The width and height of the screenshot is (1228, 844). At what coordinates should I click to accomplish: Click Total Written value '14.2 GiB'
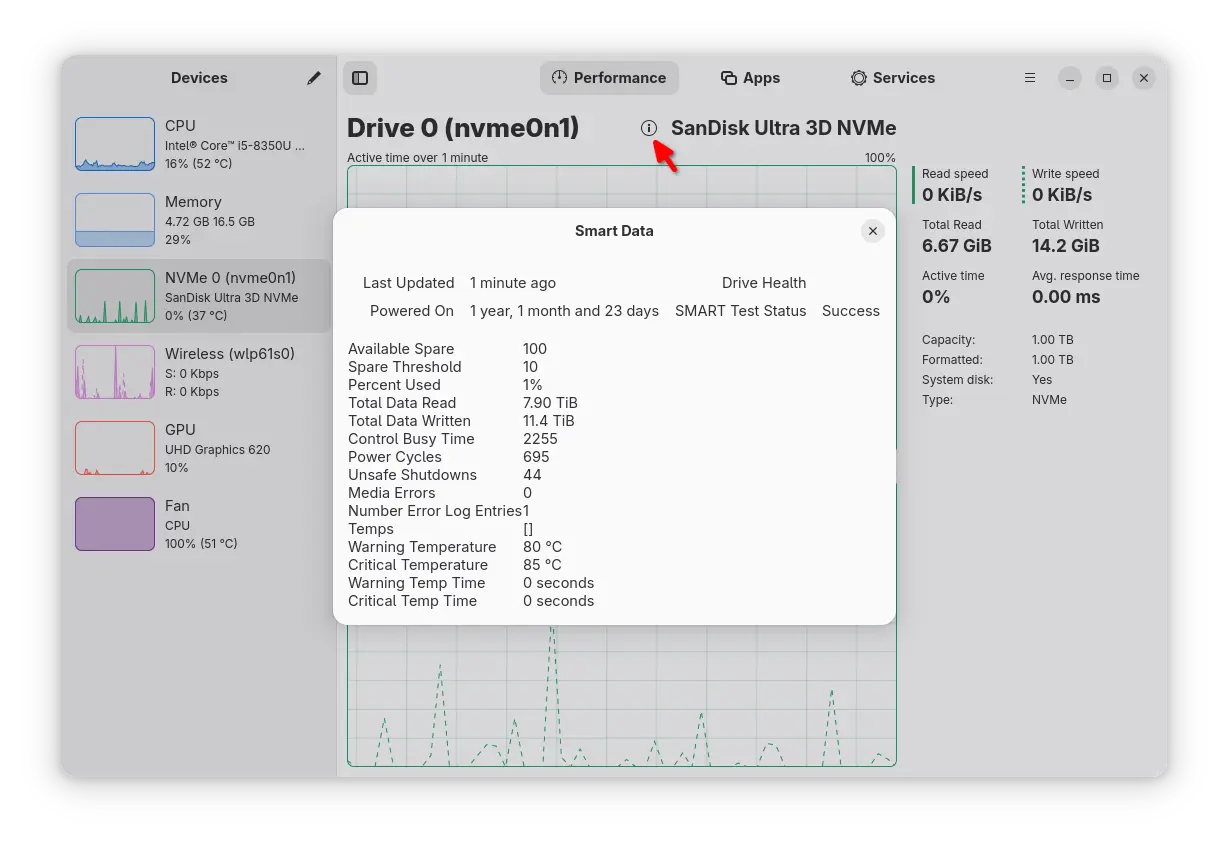1066,246
